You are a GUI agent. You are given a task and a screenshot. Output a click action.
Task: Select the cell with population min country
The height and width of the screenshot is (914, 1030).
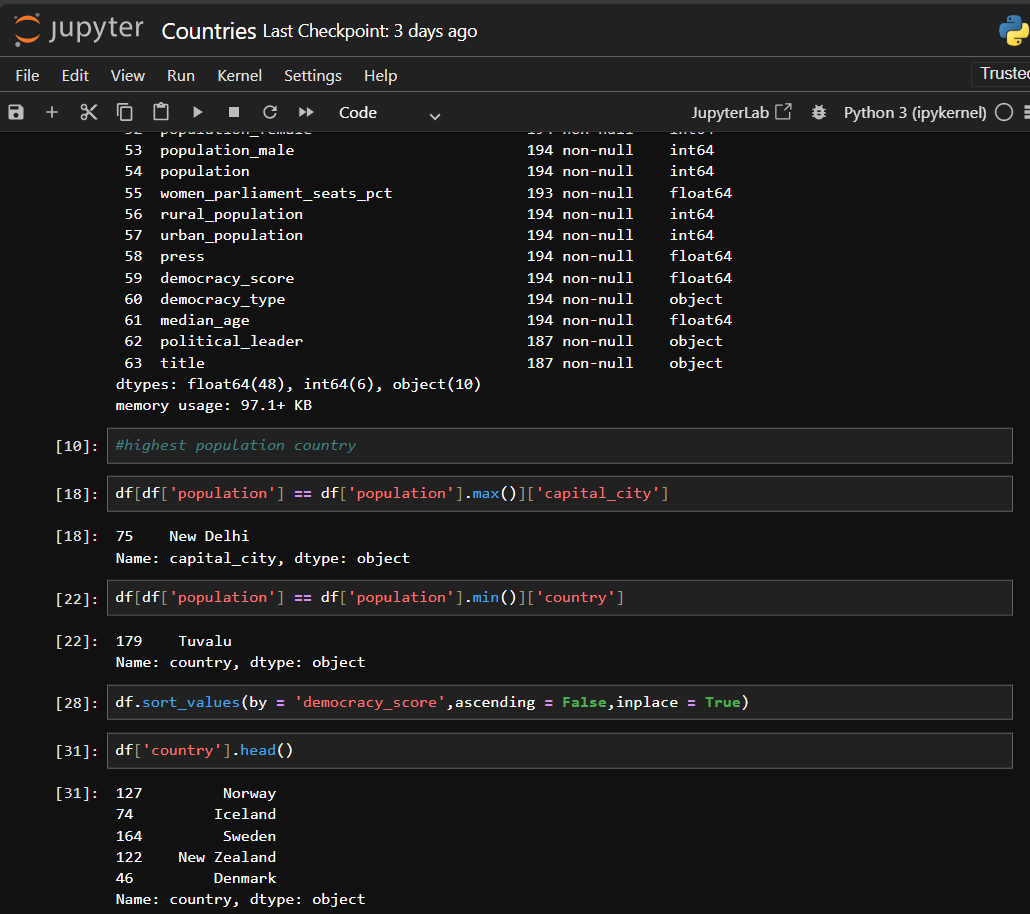pos(560,597)
